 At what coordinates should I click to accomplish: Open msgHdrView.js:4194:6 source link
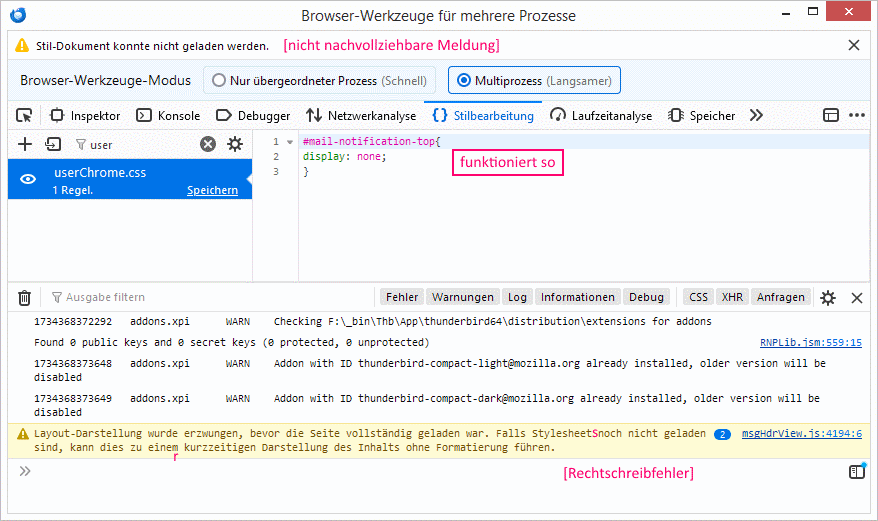pos(802,433)
